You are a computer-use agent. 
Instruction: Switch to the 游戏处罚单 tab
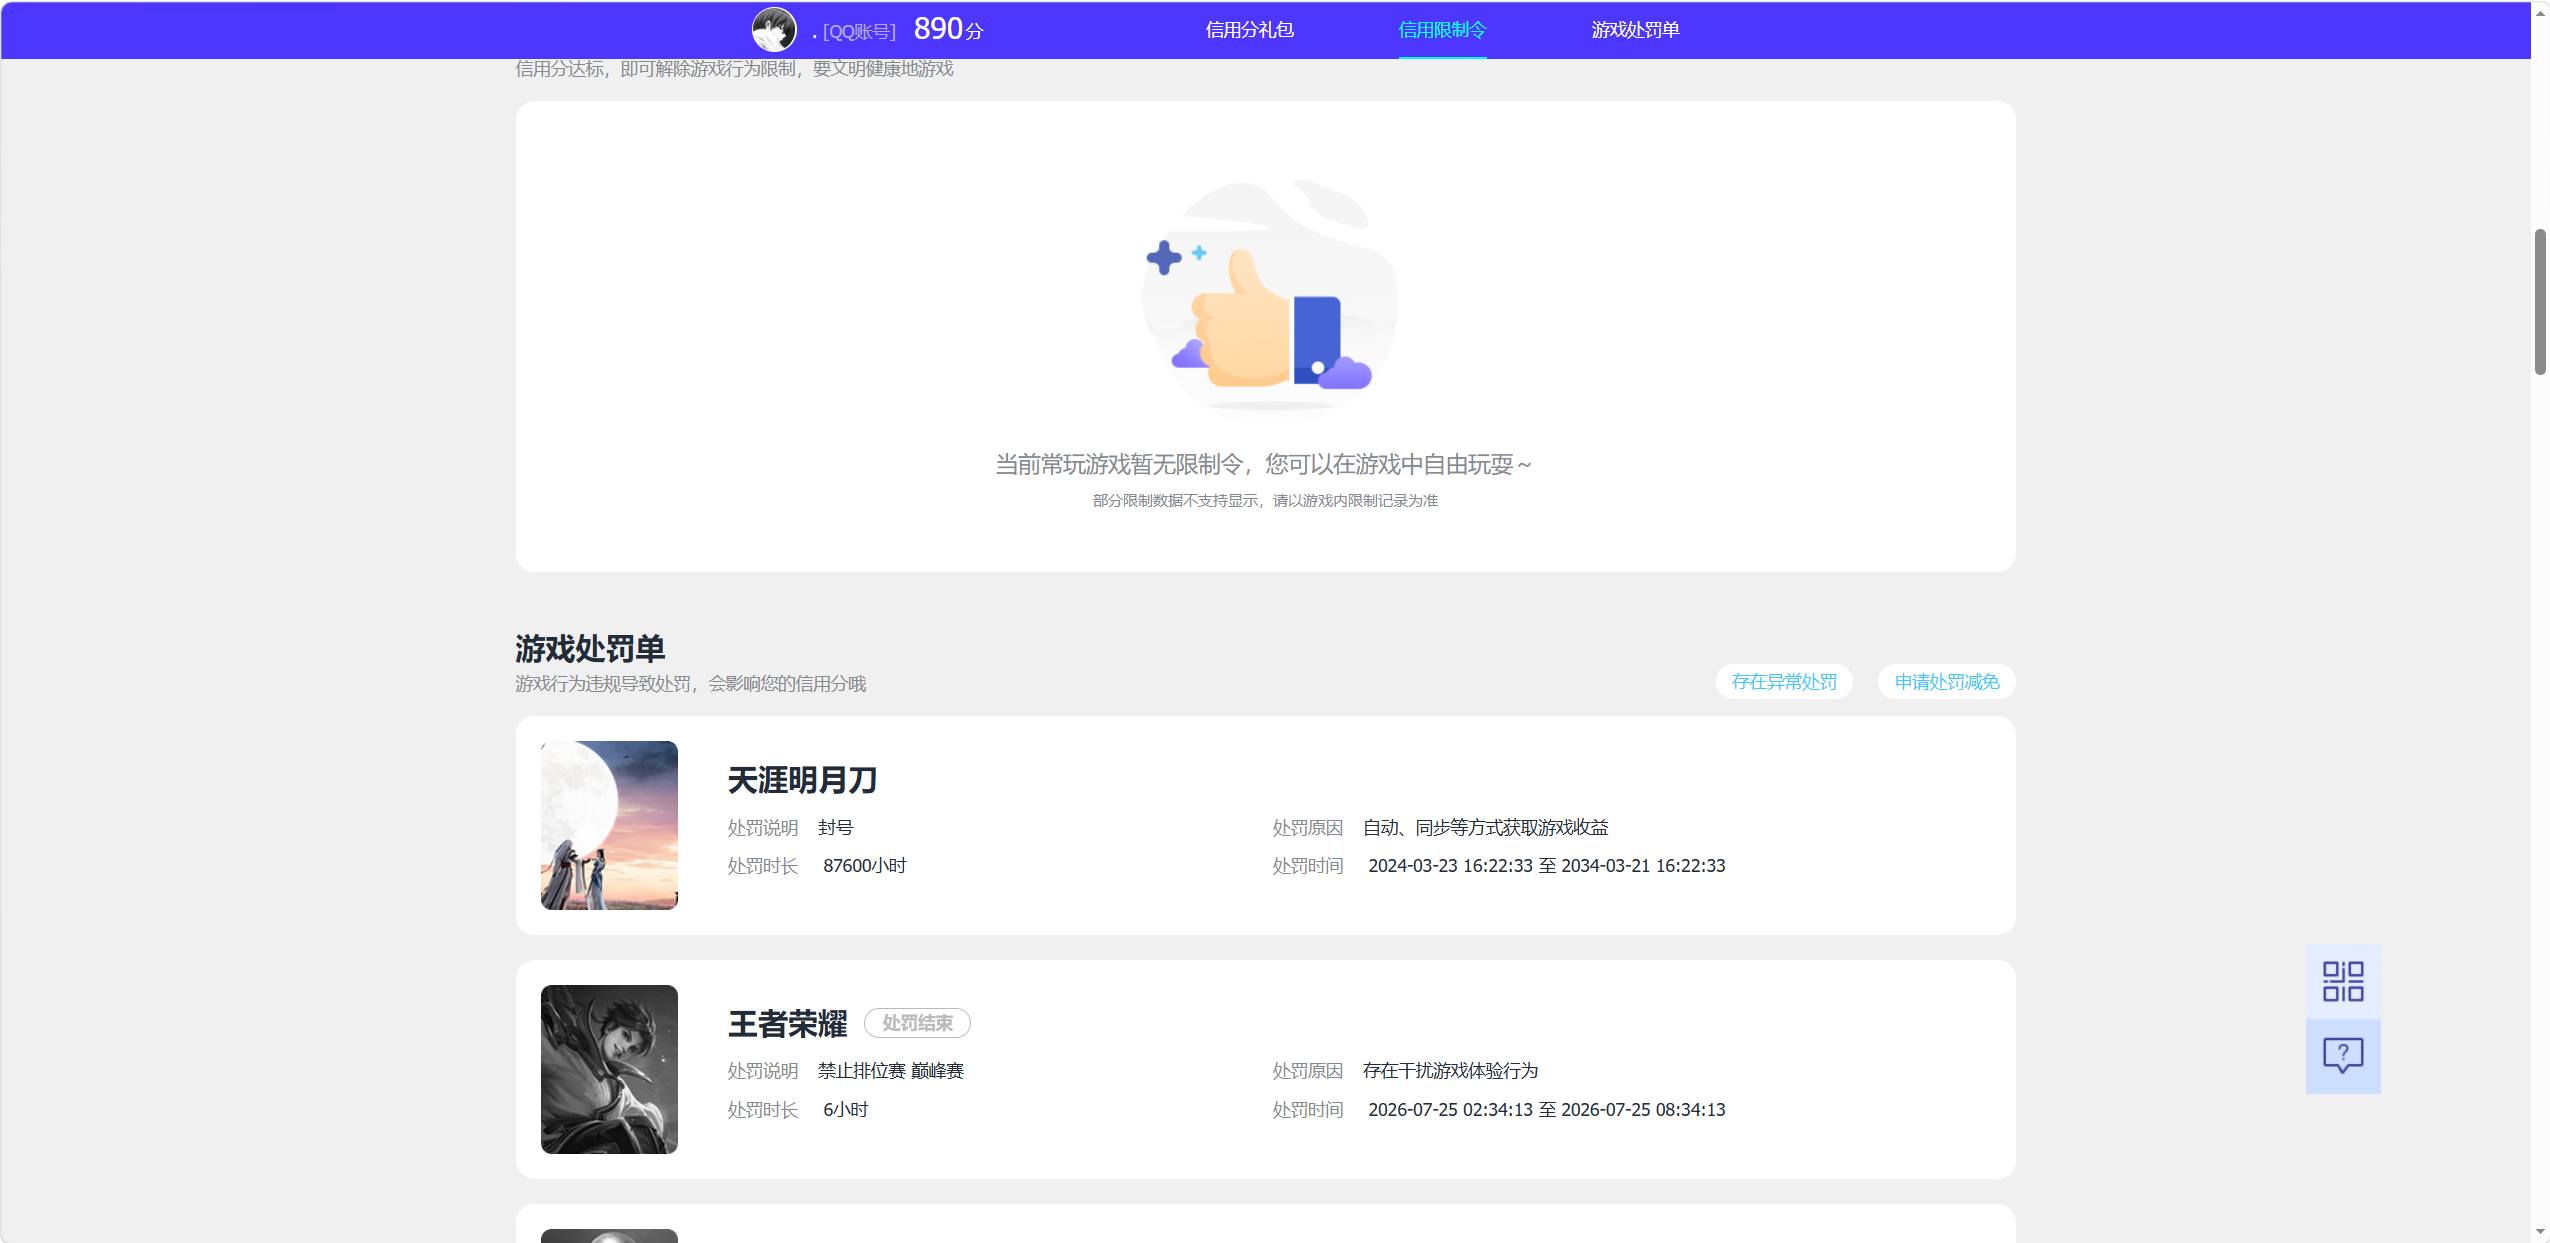coord(1635,30)
